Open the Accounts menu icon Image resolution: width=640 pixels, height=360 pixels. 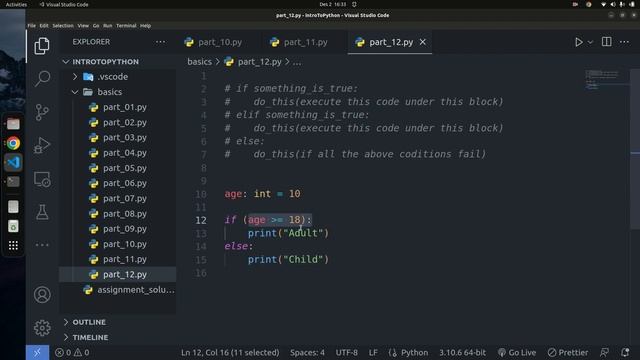(42, 295)
